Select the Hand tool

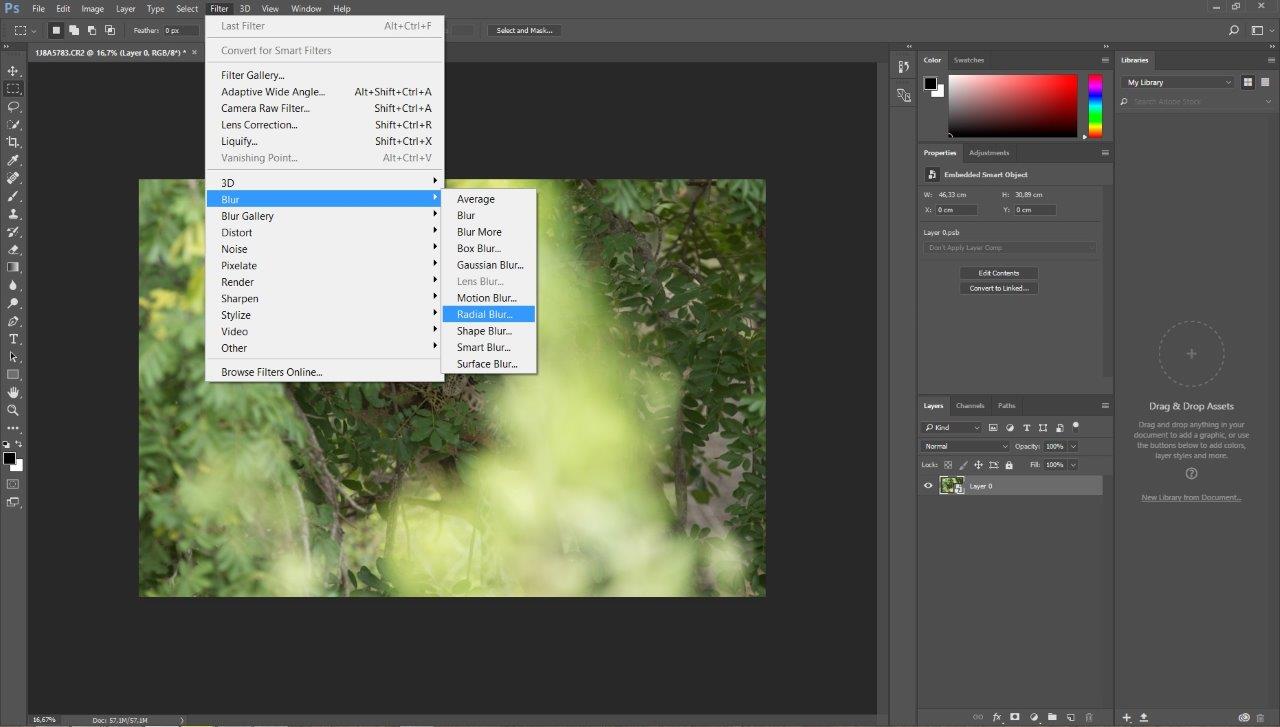(x=13, y=392)
